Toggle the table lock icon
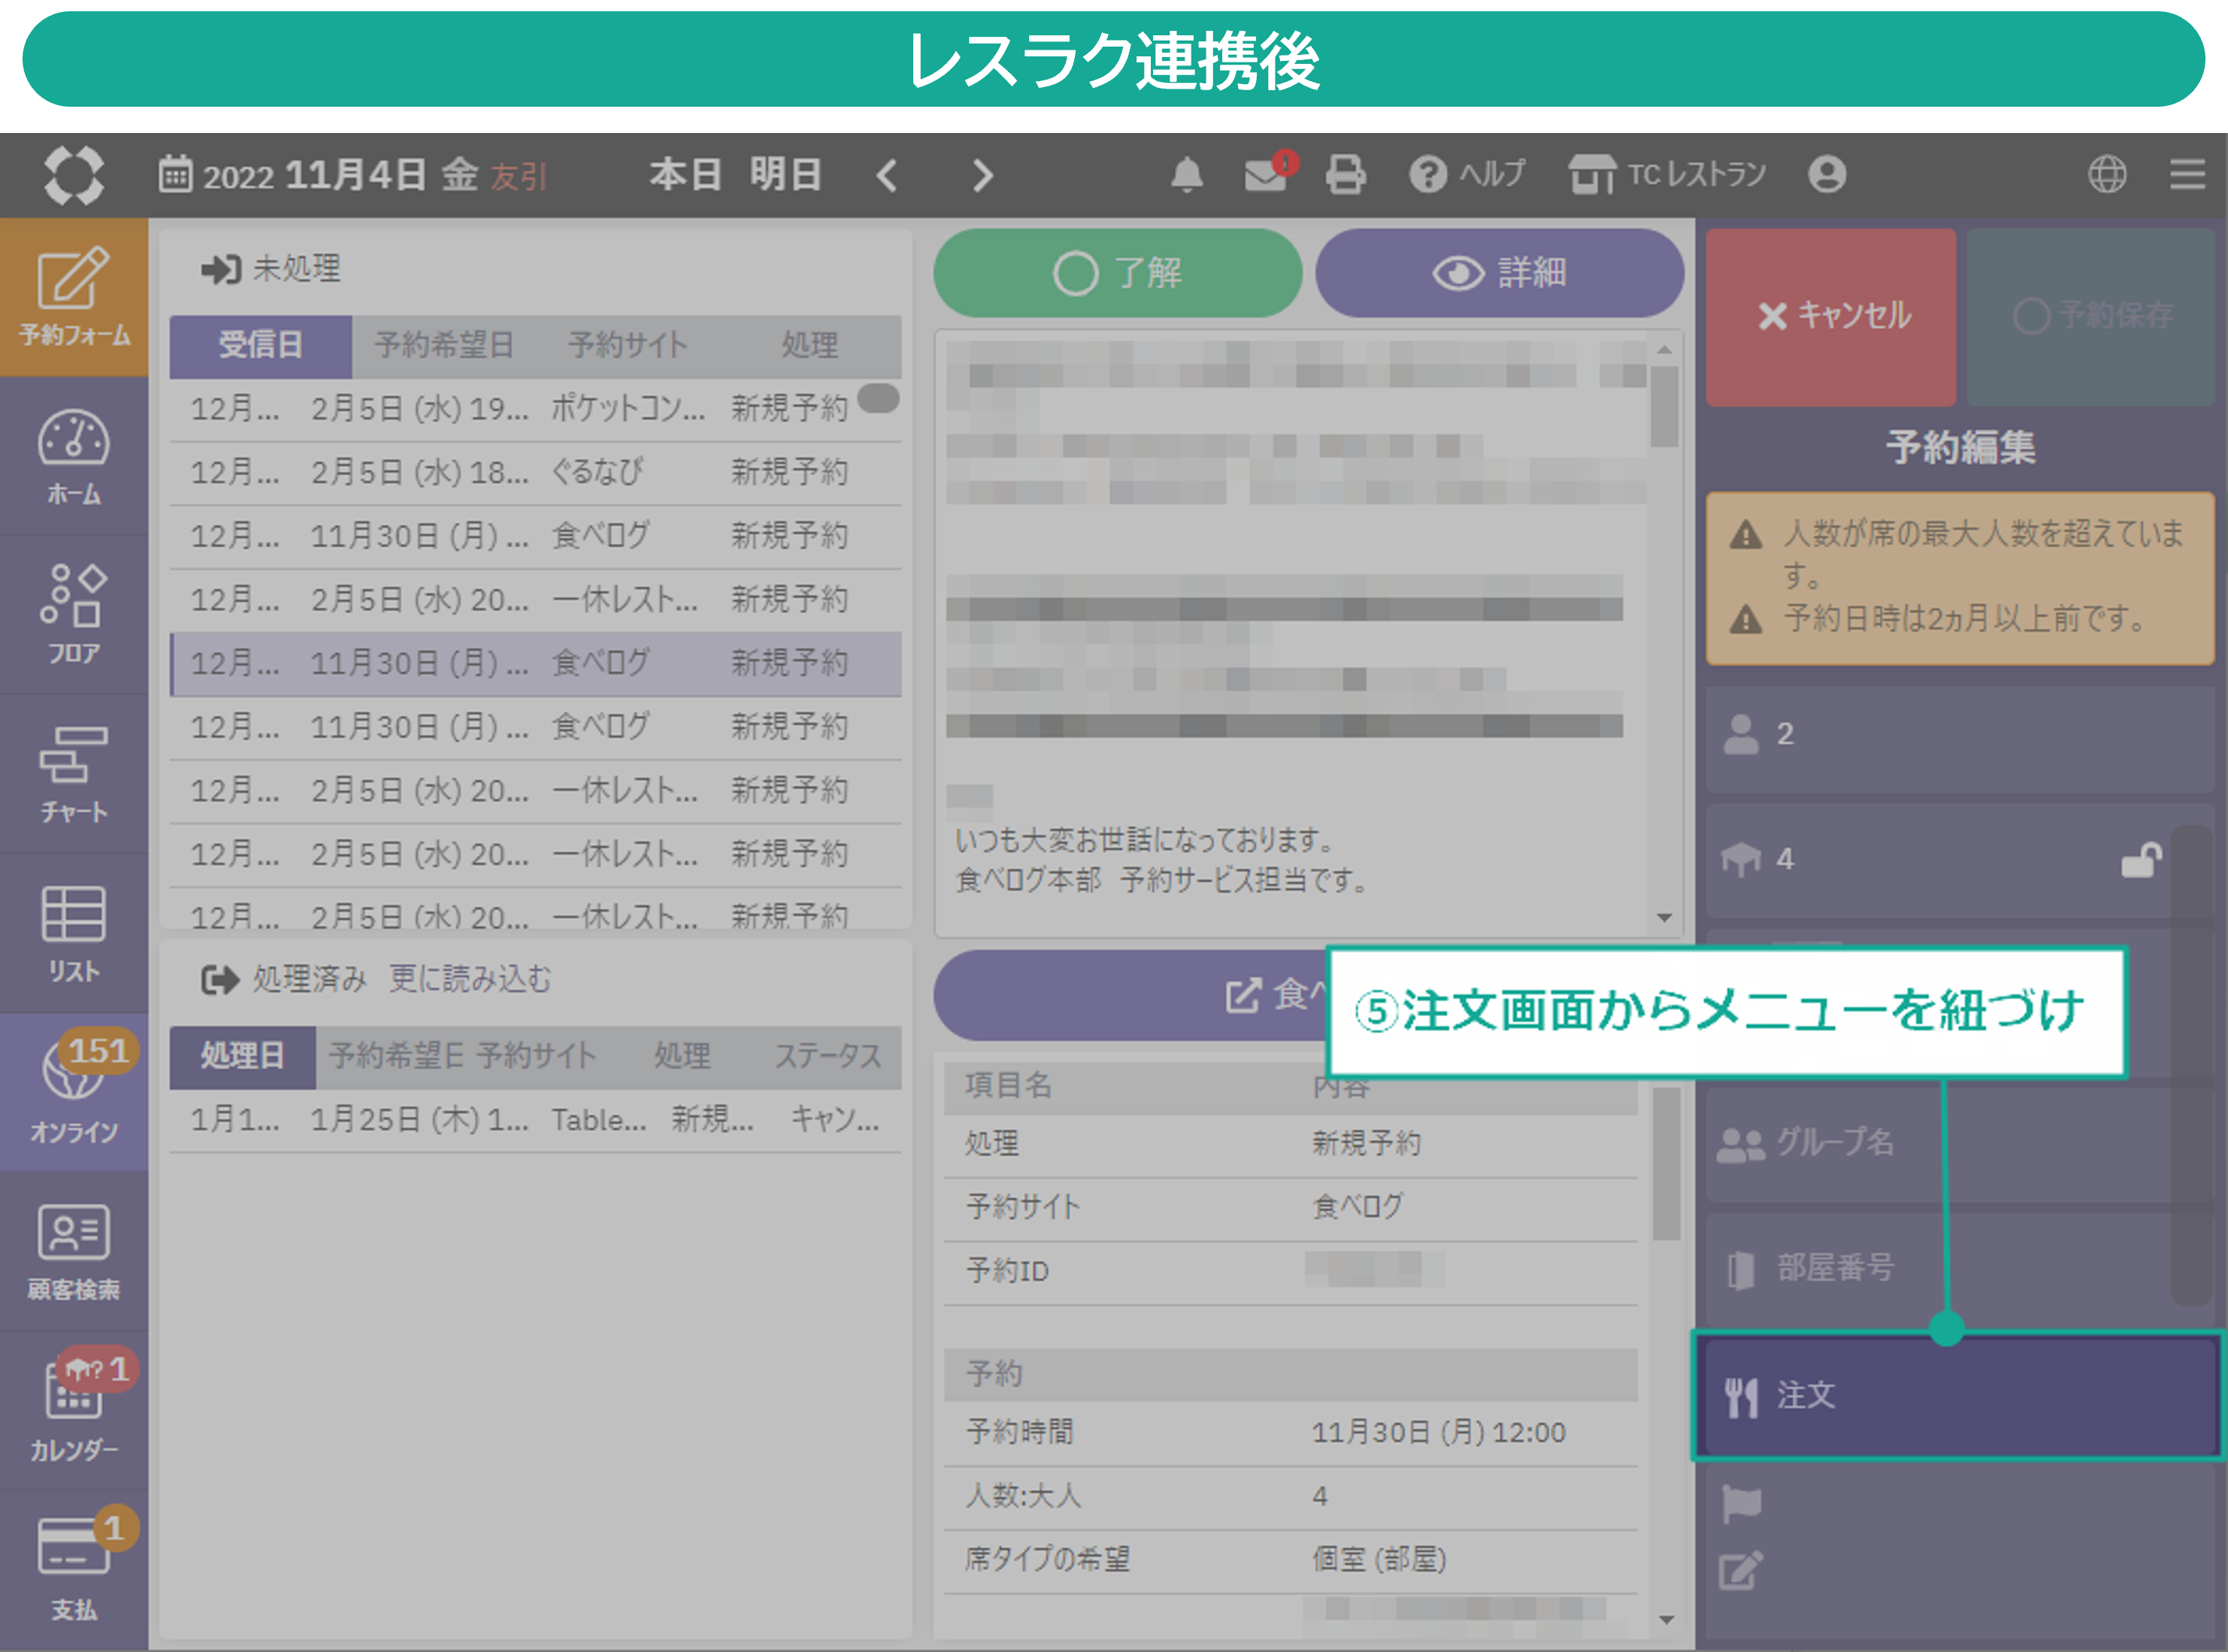Image resolution: width=2228 pixels, height=1652 pixels. [x=2141, y=860]
